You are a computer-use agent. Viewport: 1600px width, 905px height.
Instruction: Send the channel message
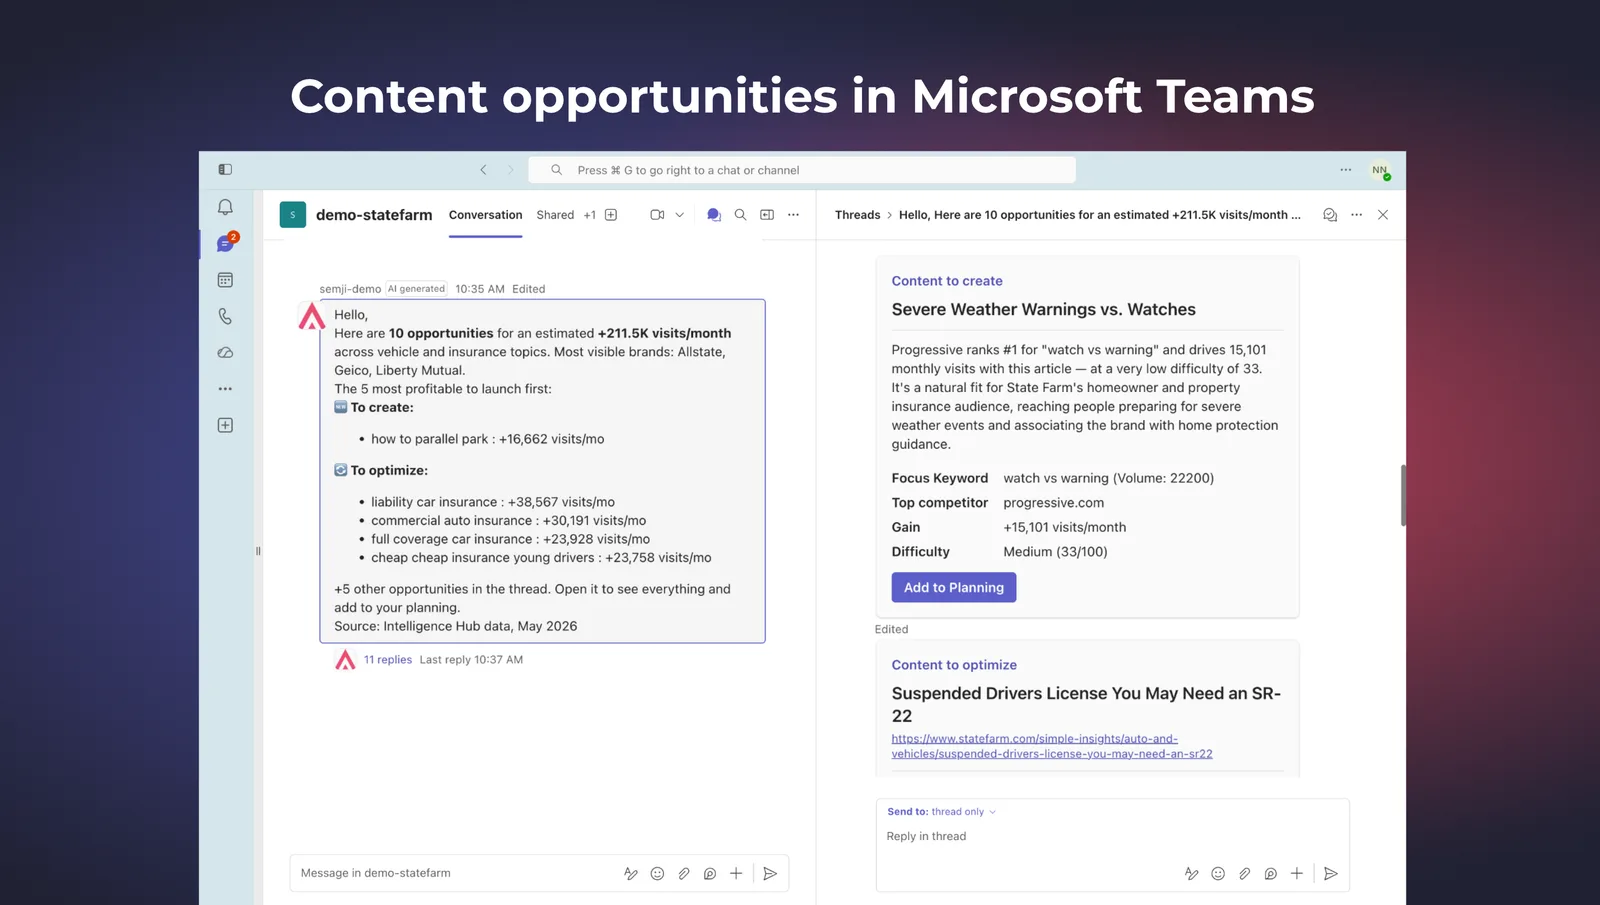tap(770, 874)
